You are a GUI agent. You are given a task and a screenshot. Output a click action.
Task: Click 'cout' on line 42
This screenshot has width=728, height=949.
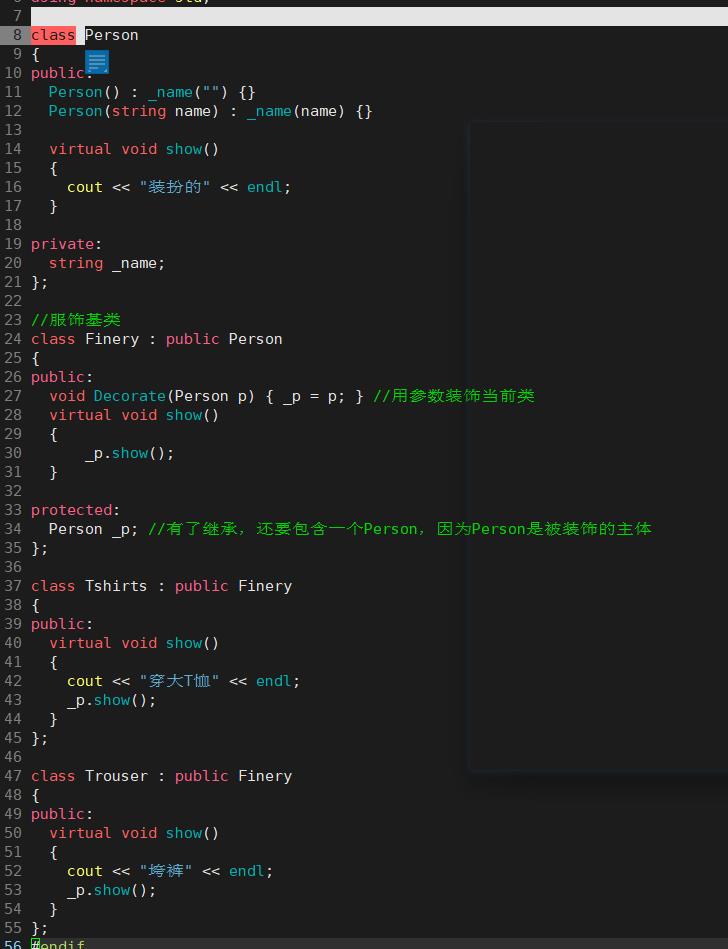(x=85, y=681)
